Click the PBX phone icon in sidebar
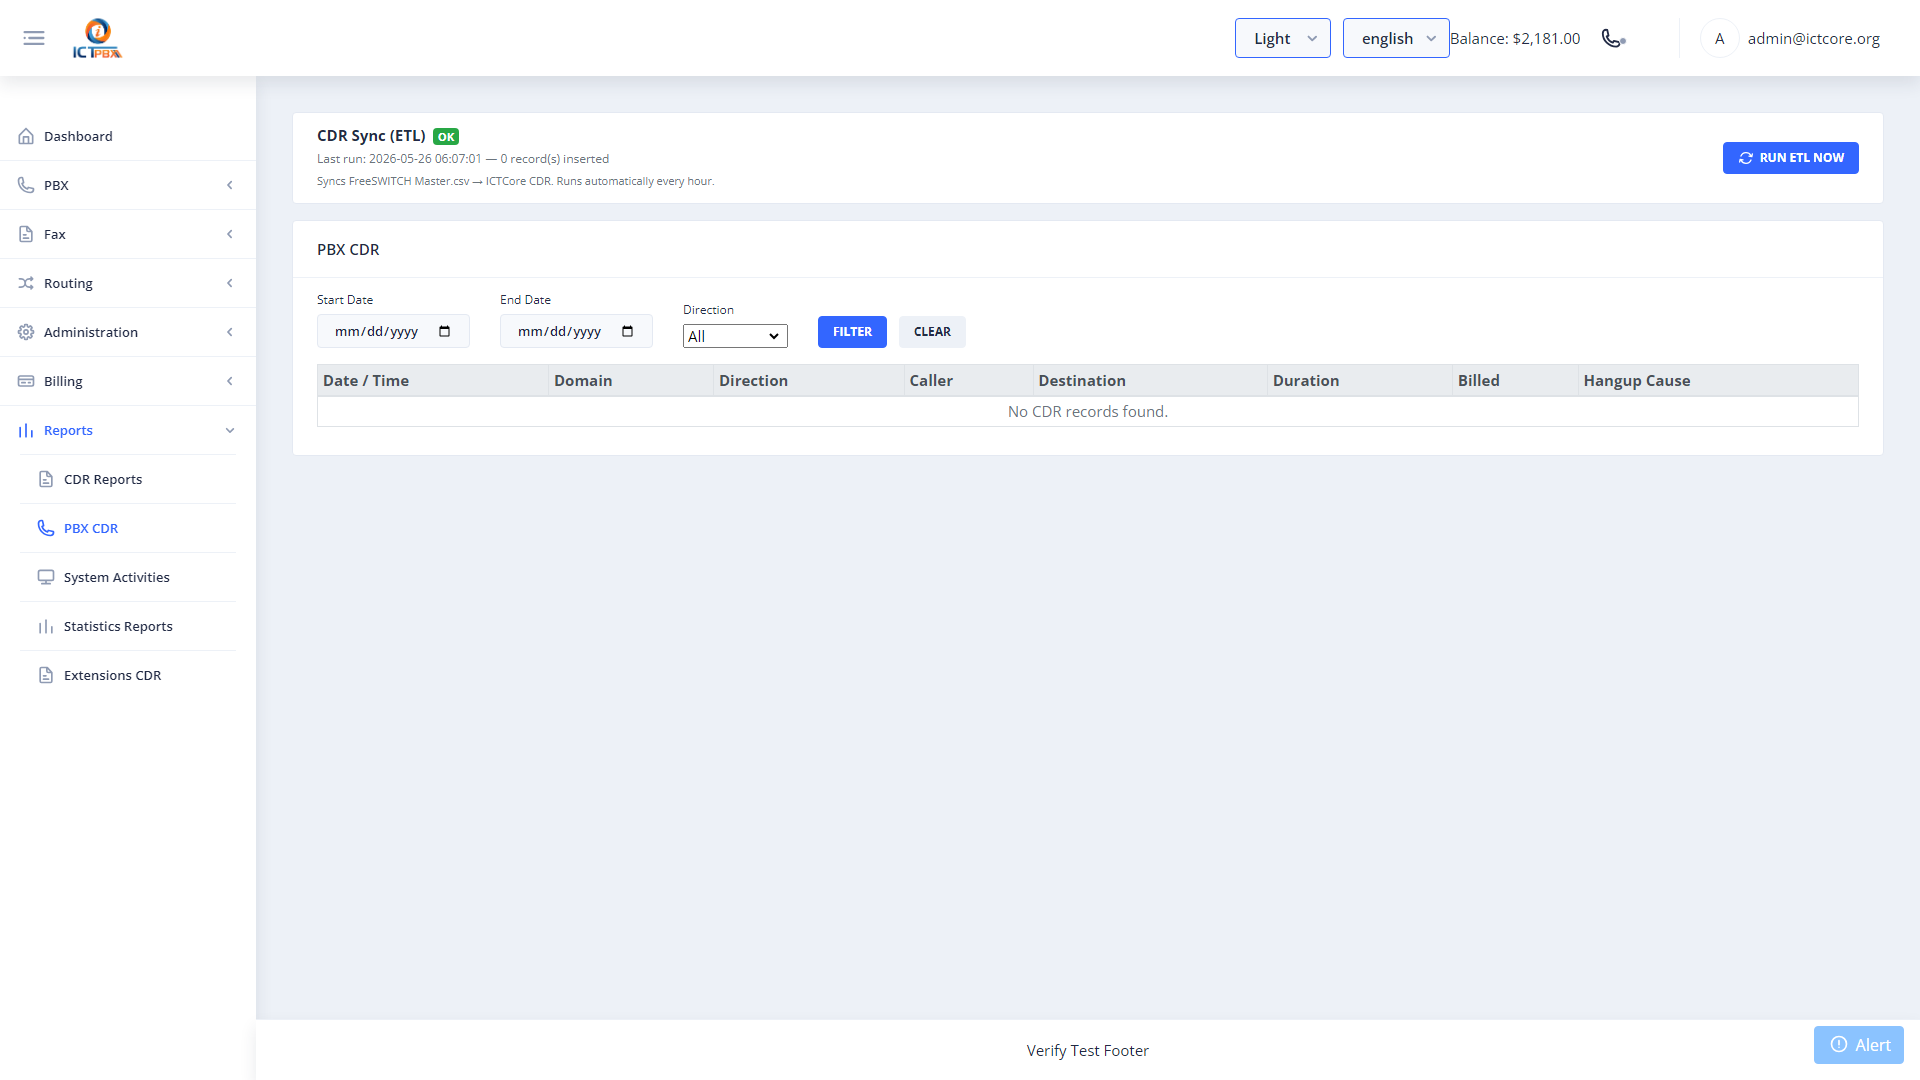Viewport: 1920px width, 1080px height. [x=26, y=185]
